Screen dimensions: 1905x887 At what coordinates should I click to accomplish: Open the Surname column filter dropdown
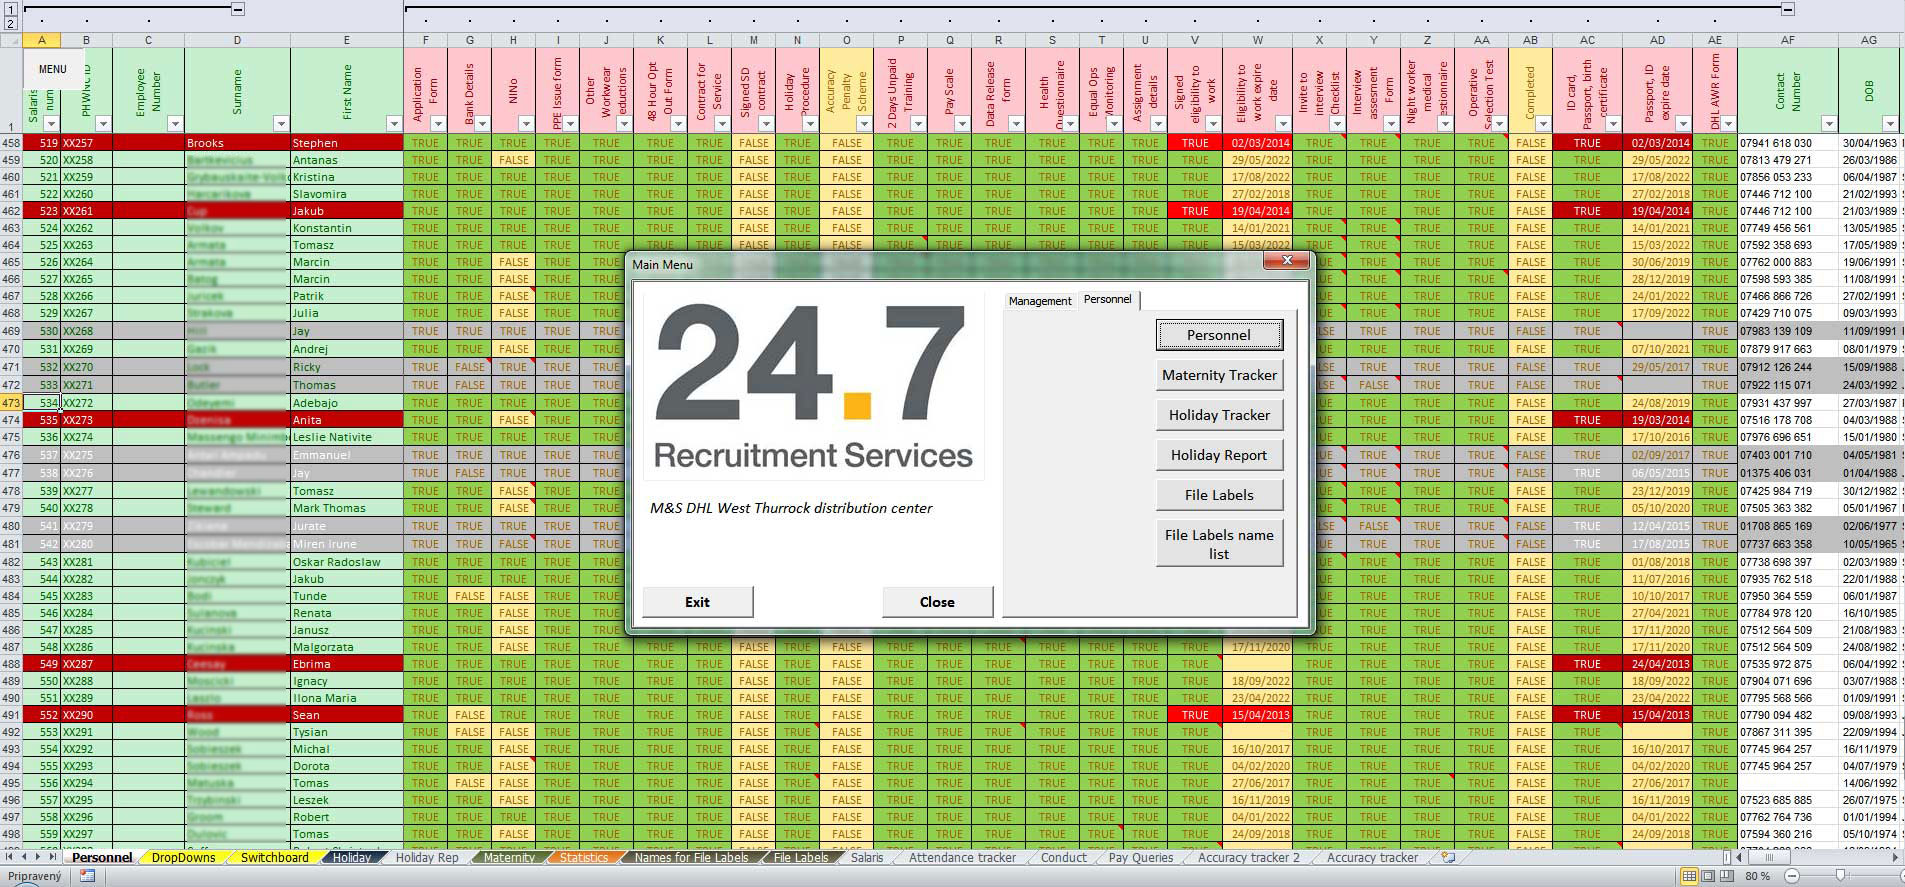click(x=281, y=124)
